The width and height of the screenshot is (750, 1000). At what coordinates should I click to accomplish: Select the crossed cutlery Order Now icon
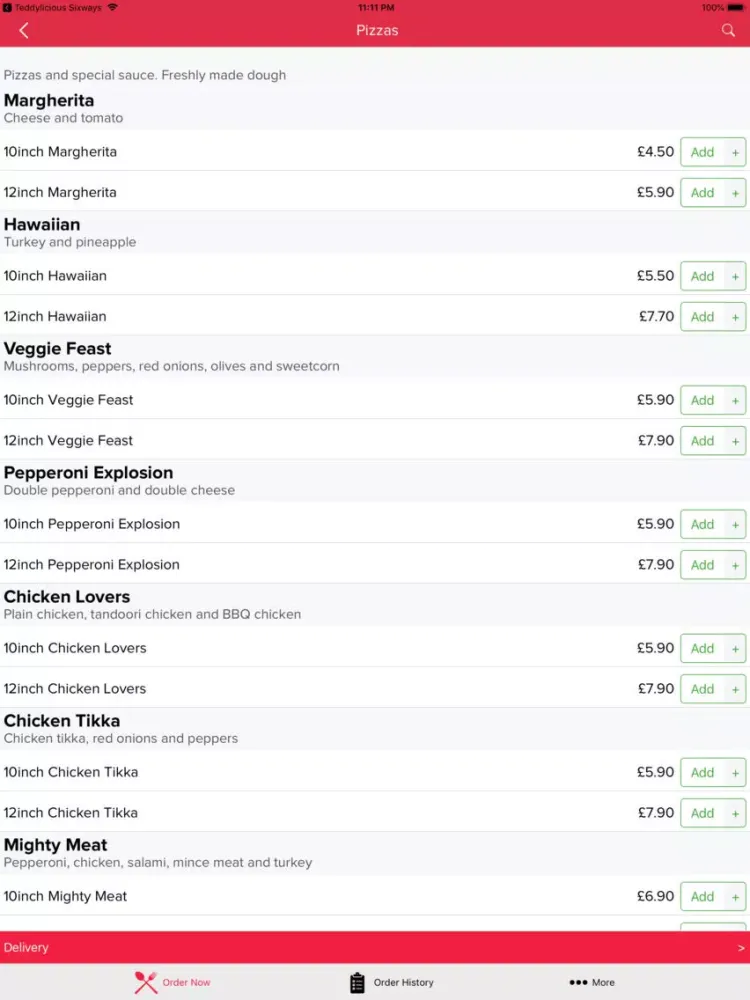[146, 982]
